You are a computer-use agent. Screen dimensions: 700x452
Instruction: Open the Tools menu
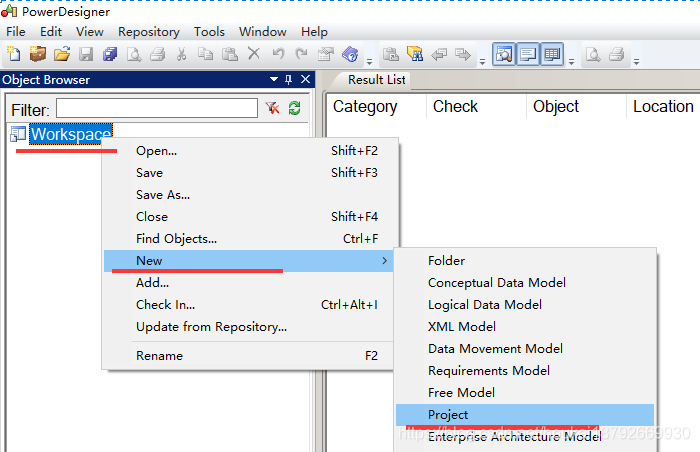[x=209, y=32]
